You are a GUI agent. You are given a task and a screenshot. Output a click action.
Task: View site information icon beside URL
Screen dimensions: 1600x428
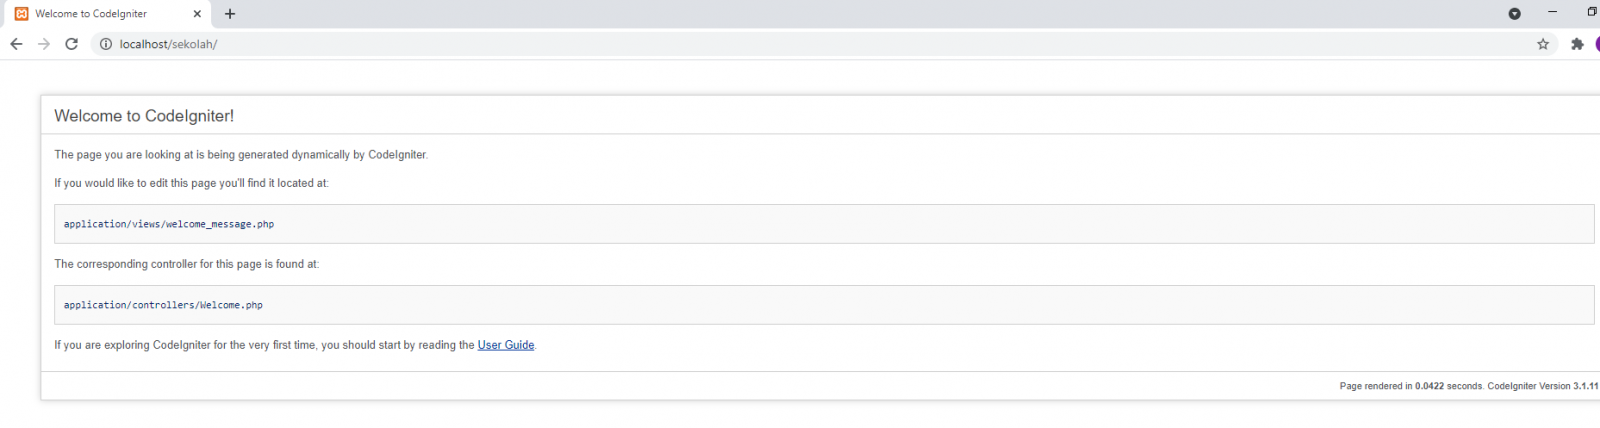click(106, 44)
